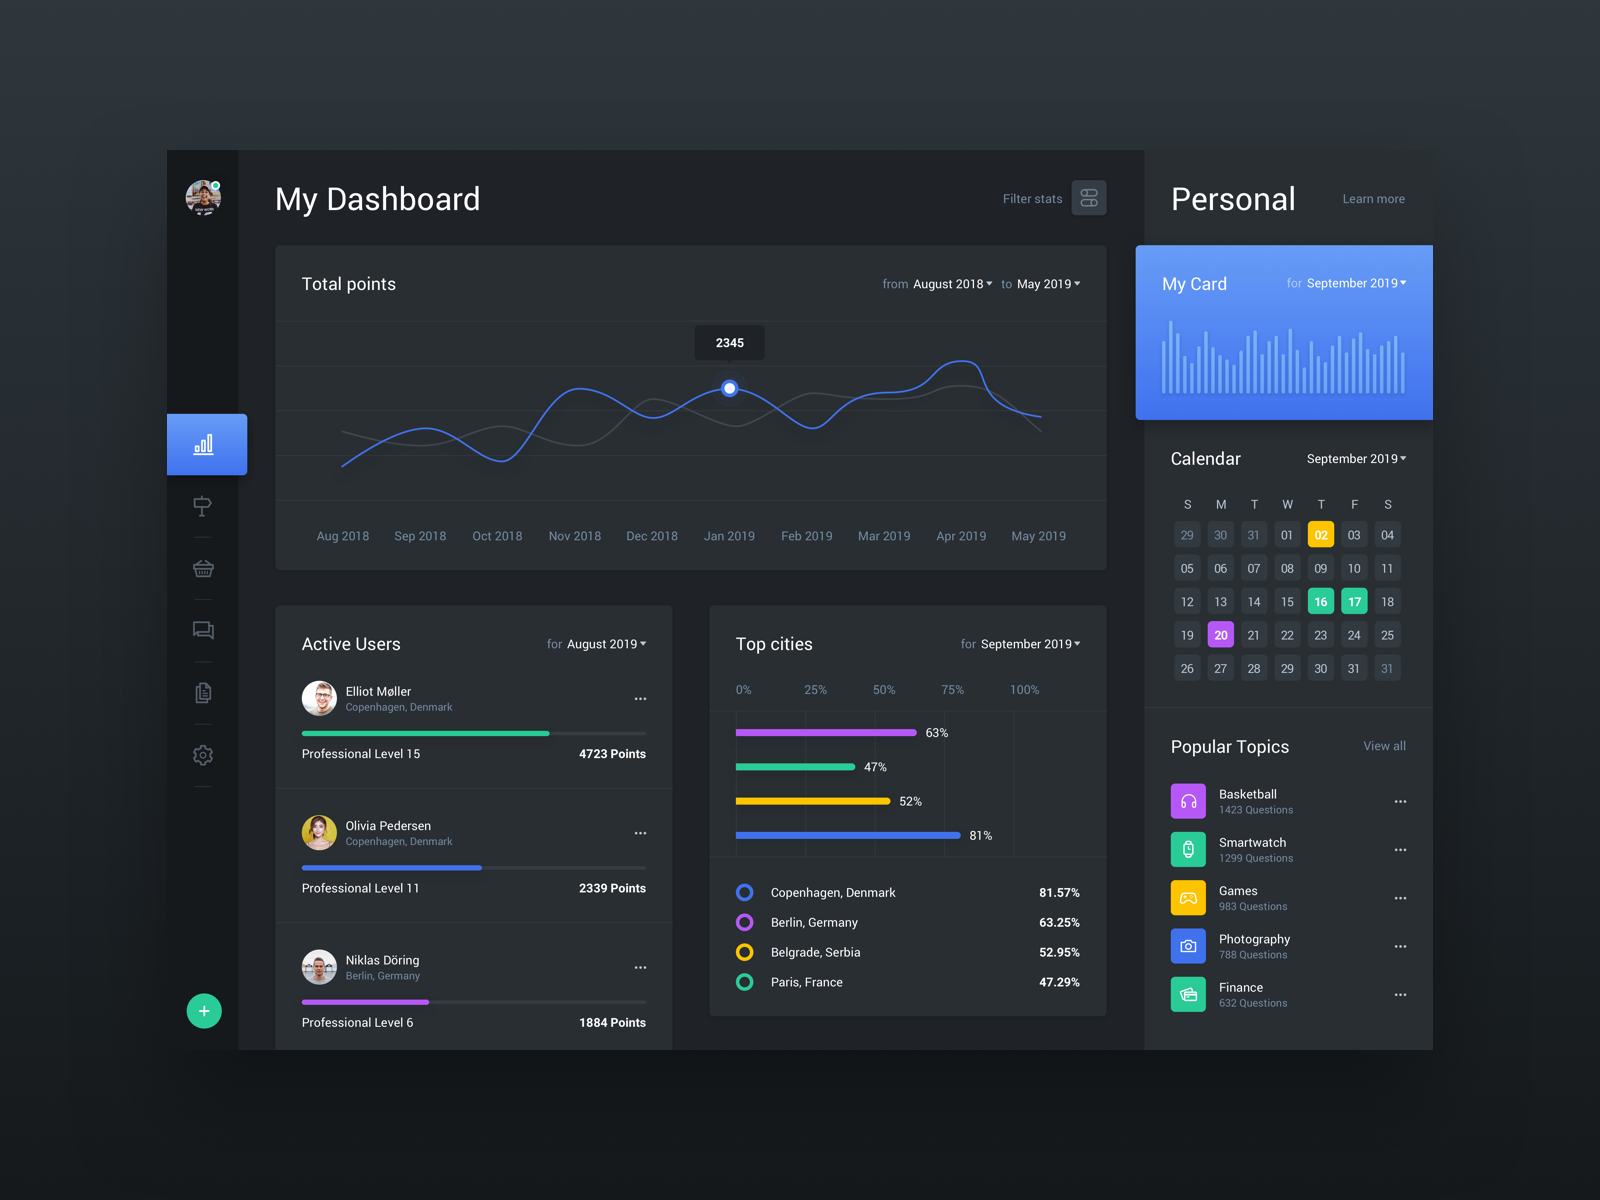
Task: Select the Games gamepad icon
Action: [x=1188, y=897]
